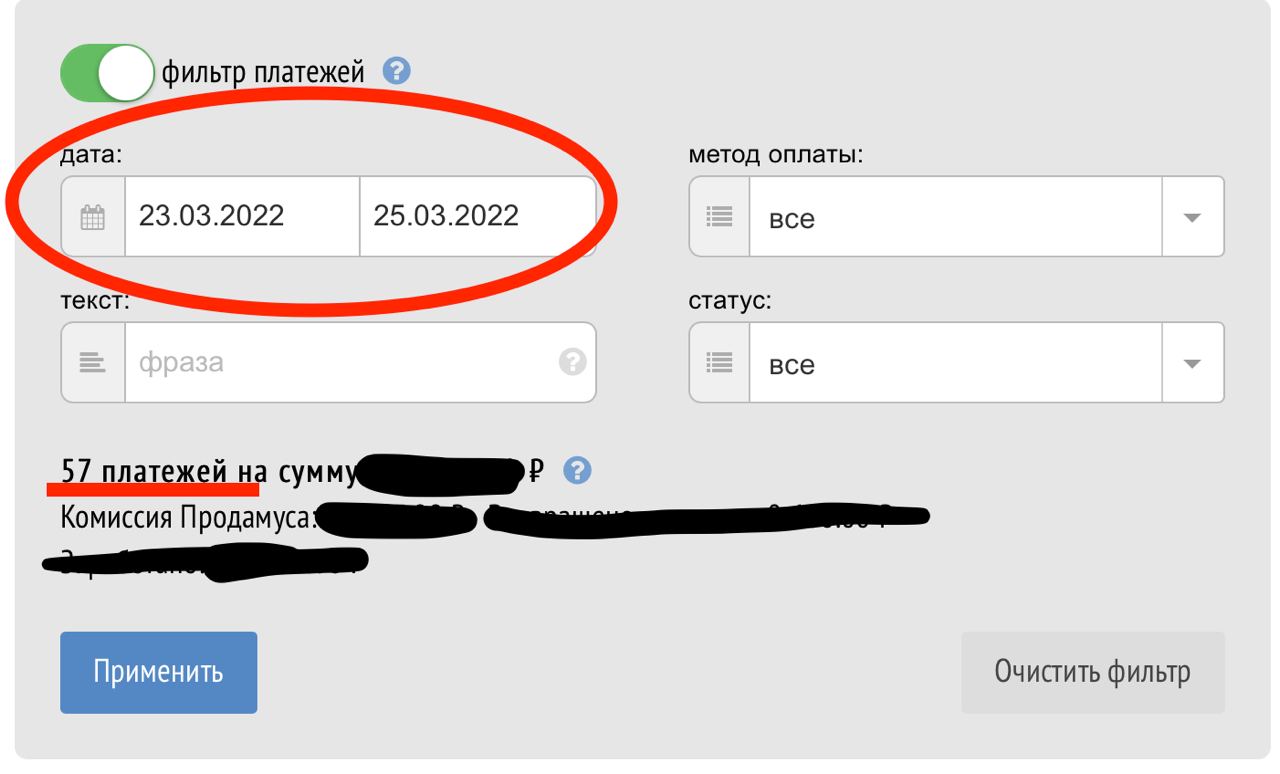Open the статус combo box
Screen dimensions: 1280x774
tap(956, 362)
